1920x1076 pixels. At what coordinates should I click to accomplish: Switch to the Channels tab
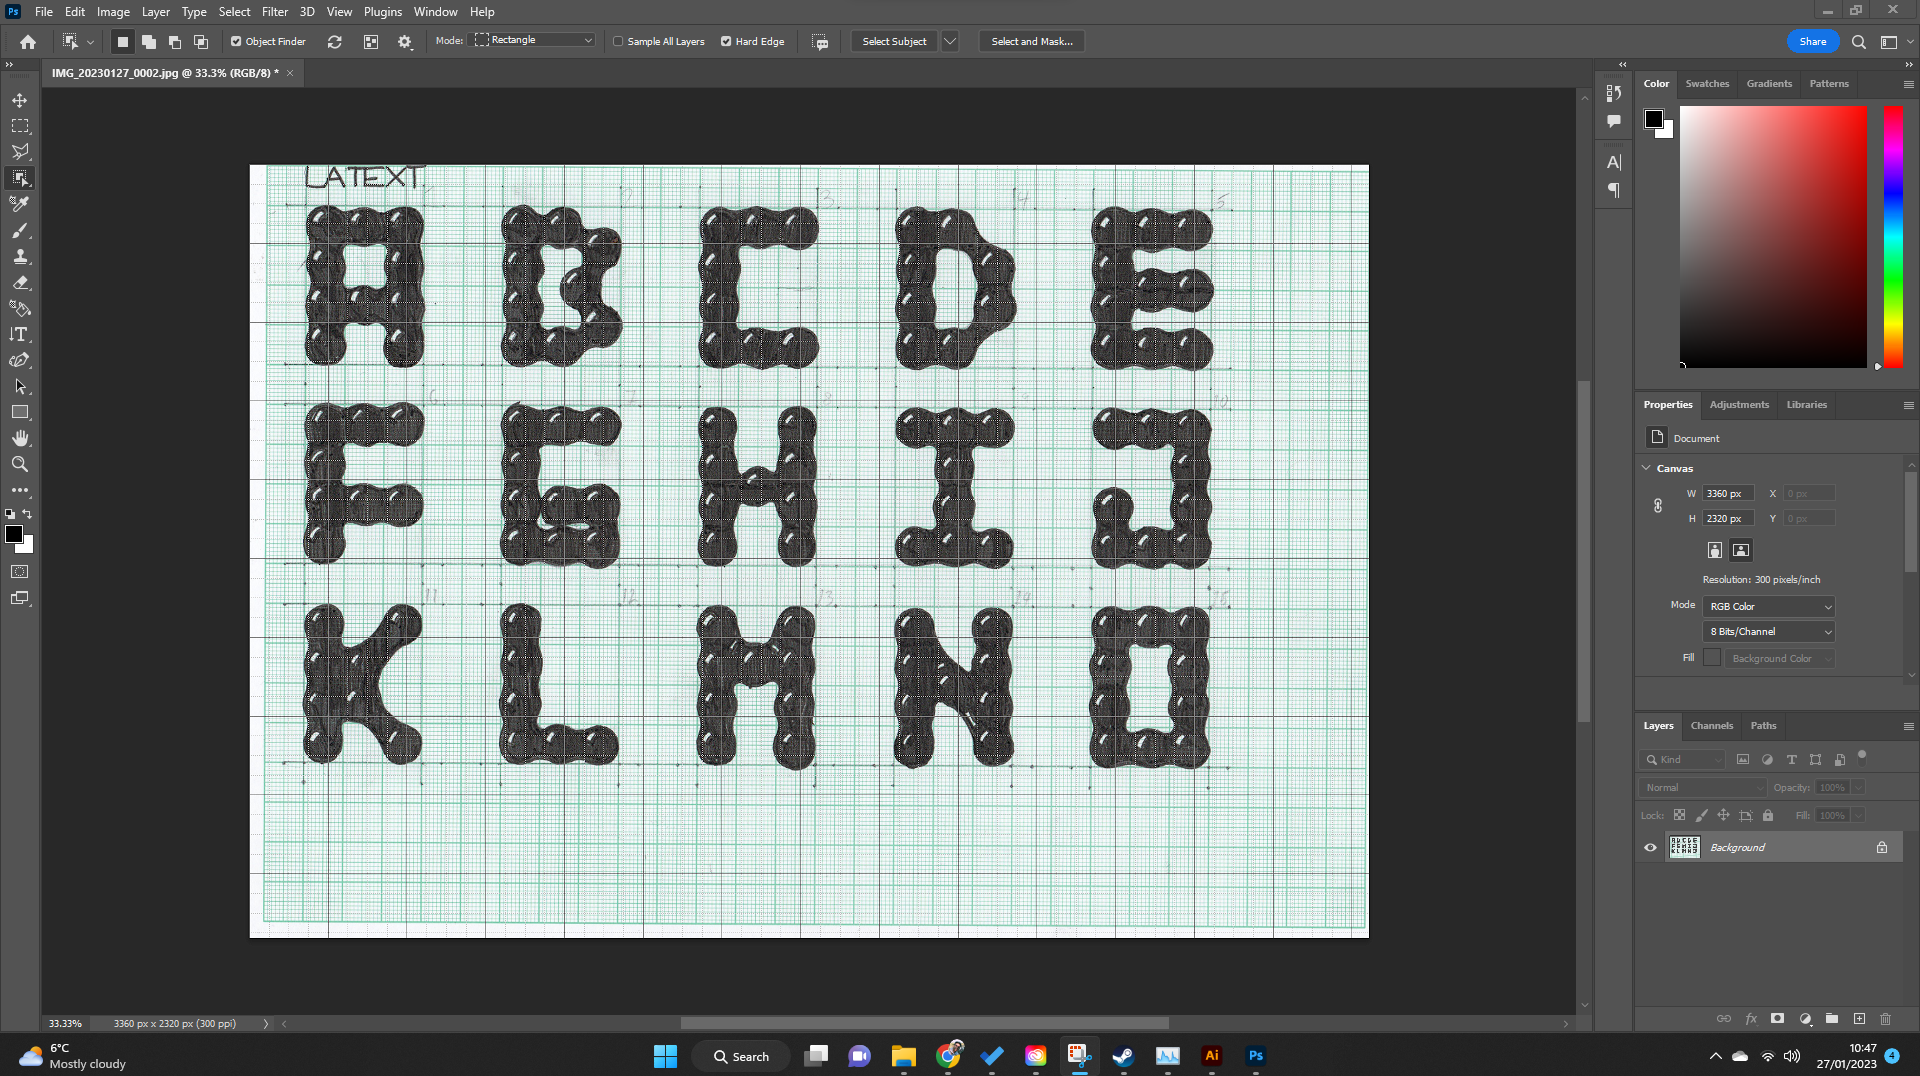click(x=1711, y=726)
